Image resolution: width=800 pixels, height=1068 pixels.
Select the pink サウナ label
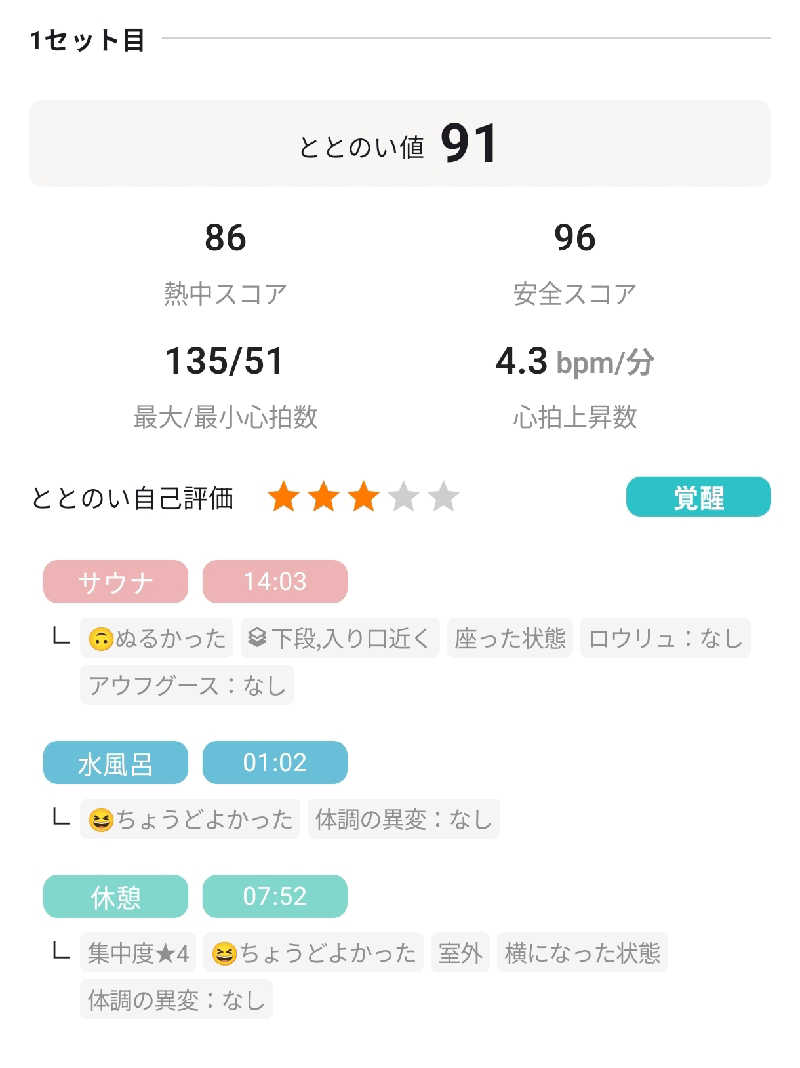click(x=115, y=582)
